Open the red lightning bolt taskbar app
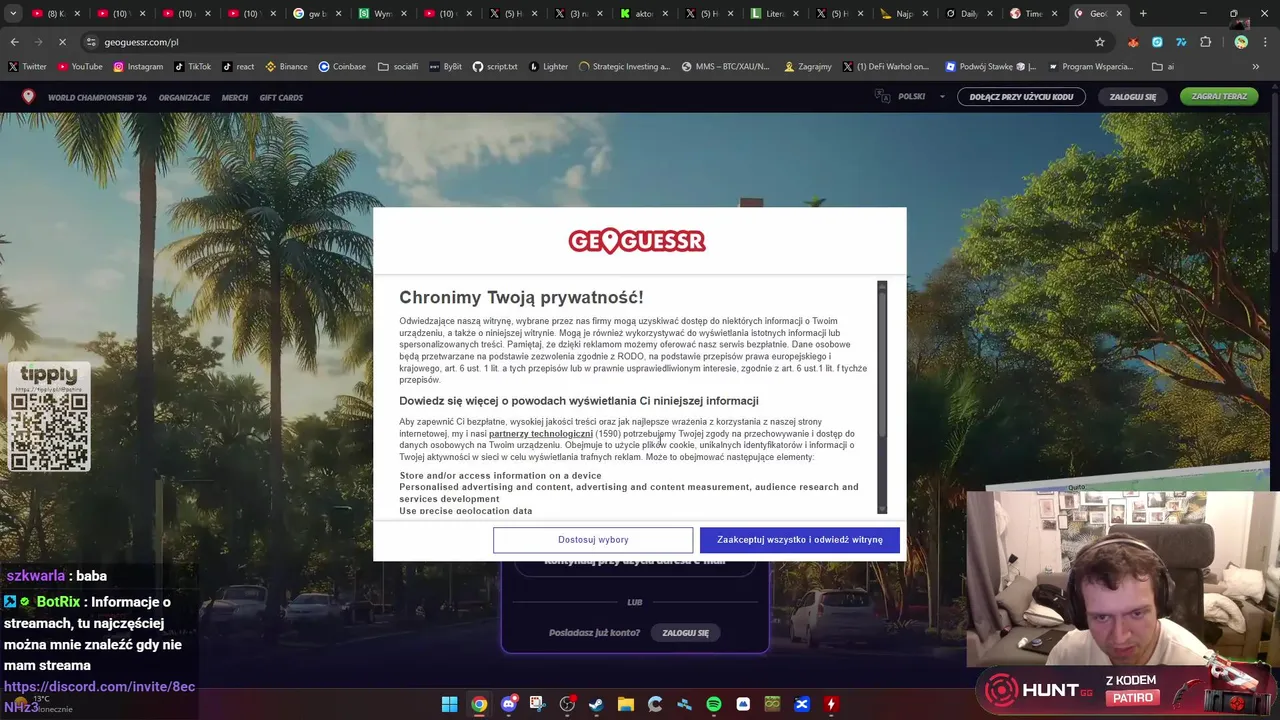This screenshot has height=720, width=1280. 831,704
